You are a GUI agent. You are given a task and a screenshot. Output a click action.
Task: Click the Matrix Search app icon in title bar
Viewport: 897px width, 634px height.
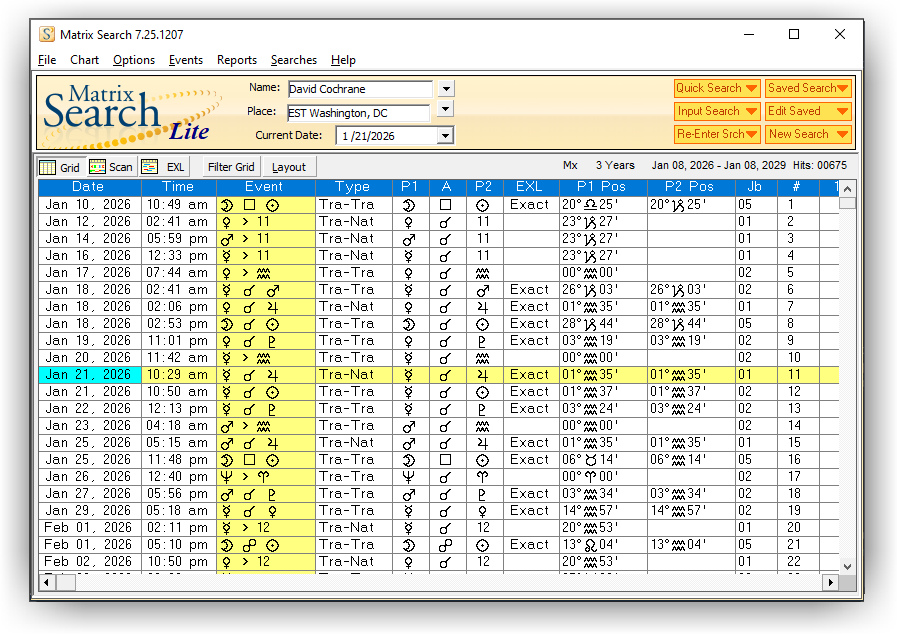[x=47, y=35]
